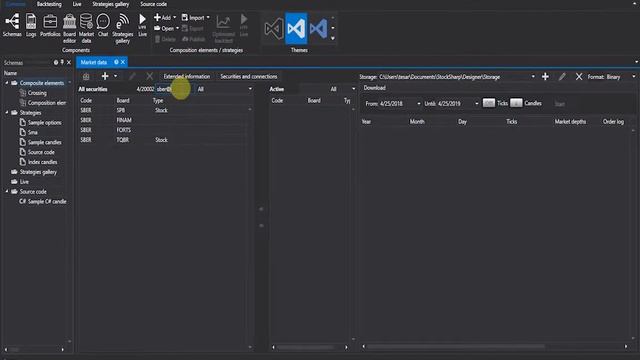Click the edit pencil in securities toolbar
This screenshot has height=360, width=640.
(132, 76)
